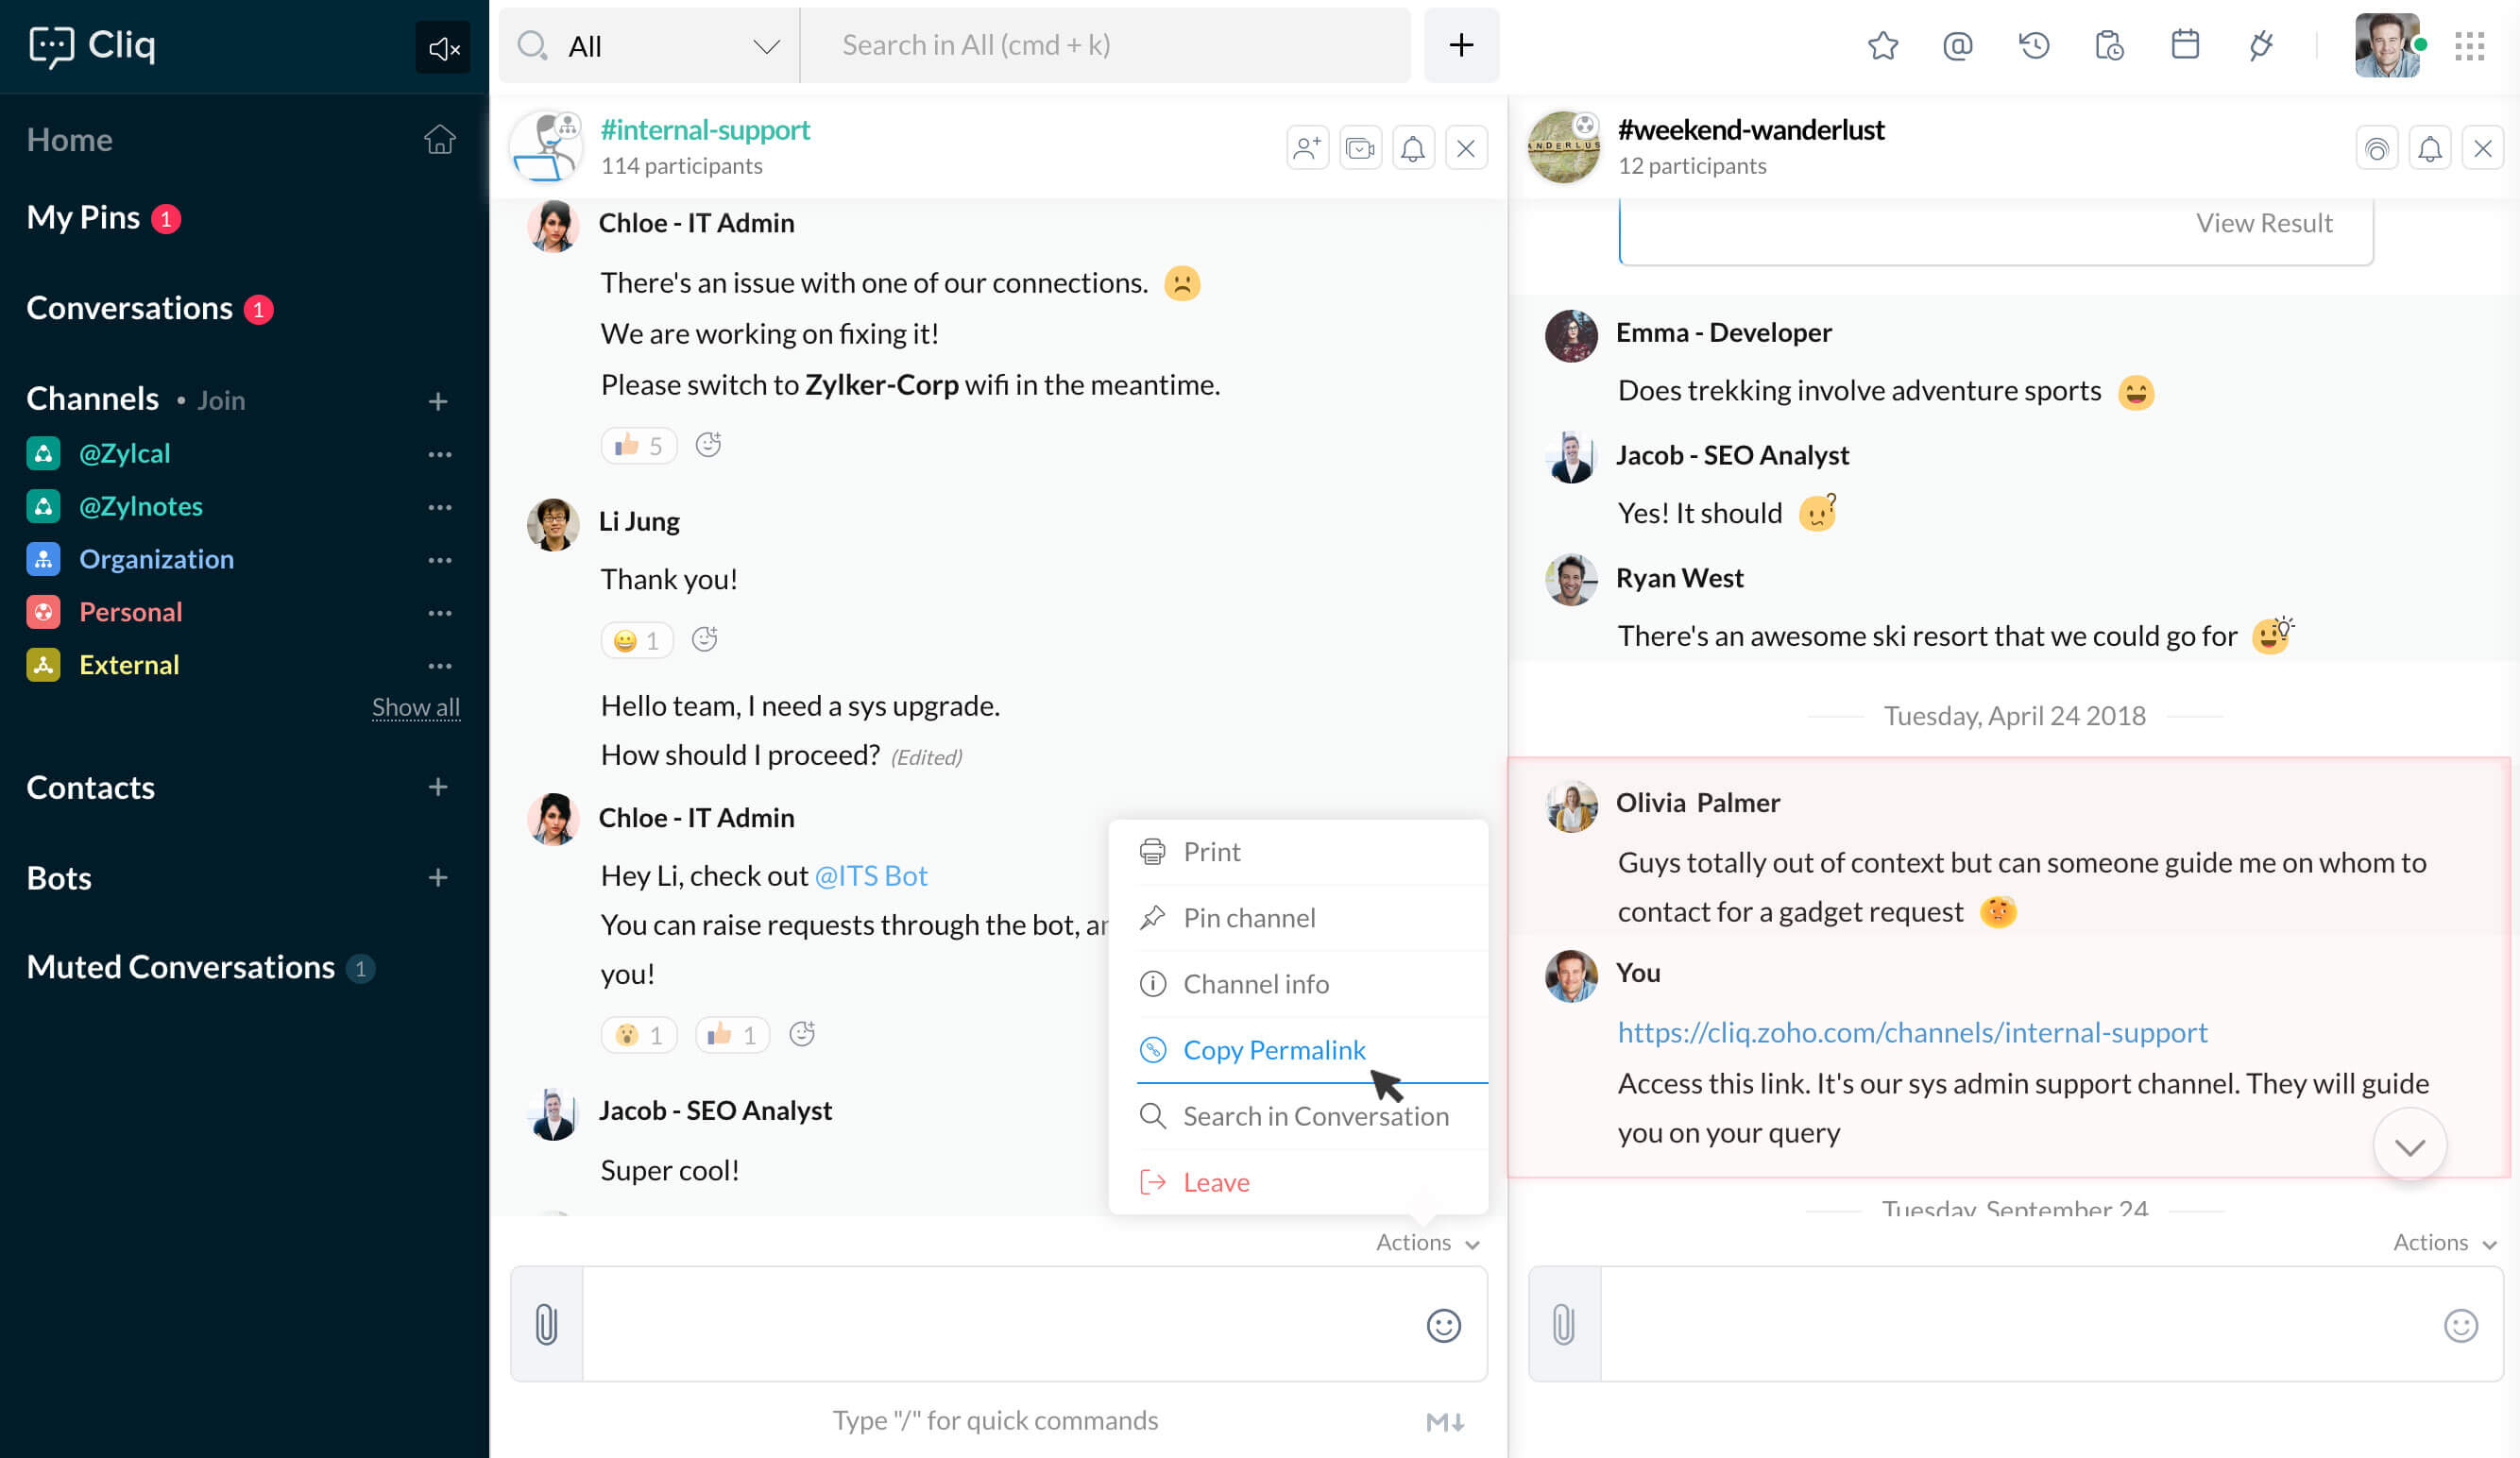Image resolution: width=2520 pixels, height=1458 pixels.
Task: Open starred messages via star icon
Action: click(x=1883, y=45)
